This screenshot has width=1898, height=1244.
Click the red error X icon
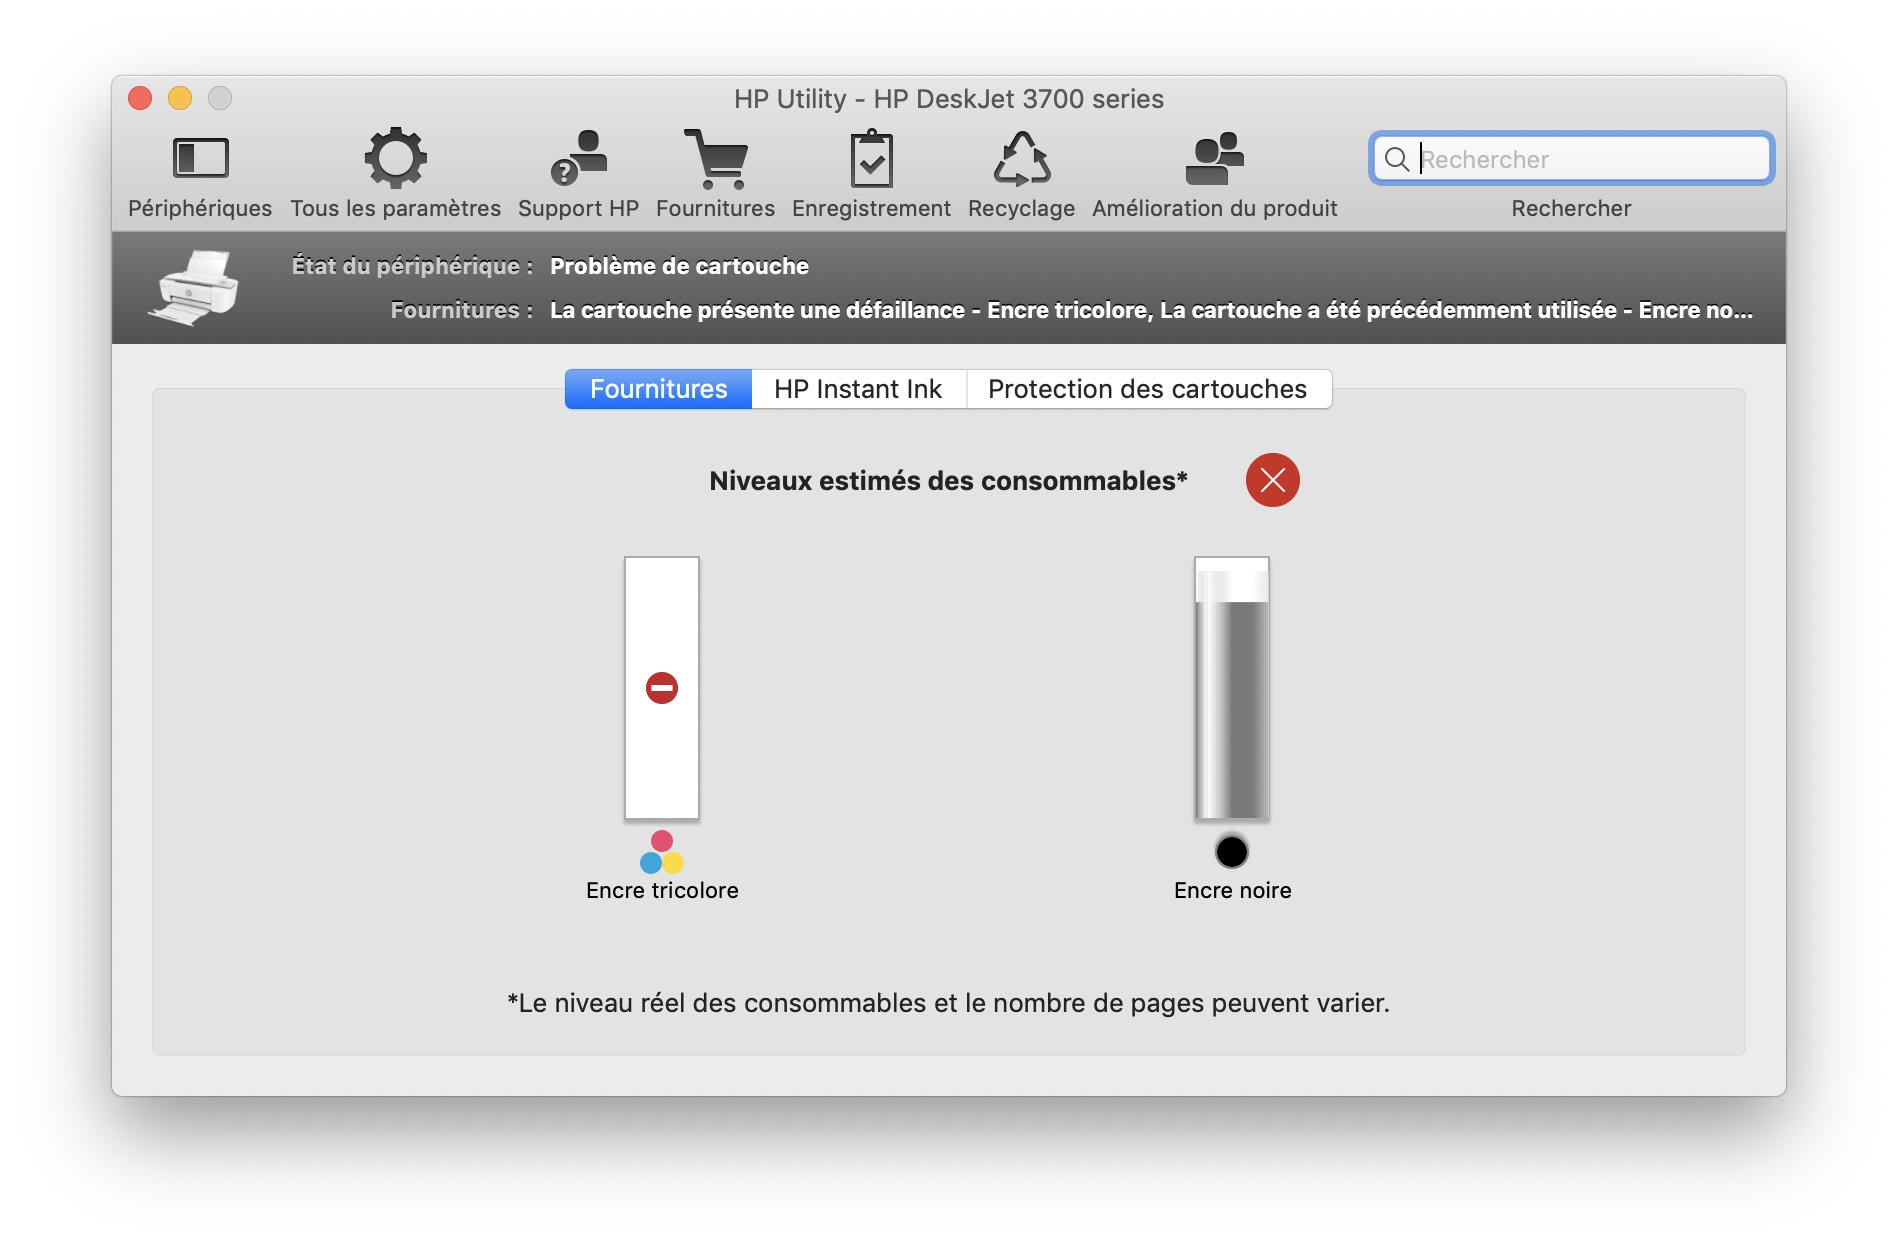point(1272,480)
